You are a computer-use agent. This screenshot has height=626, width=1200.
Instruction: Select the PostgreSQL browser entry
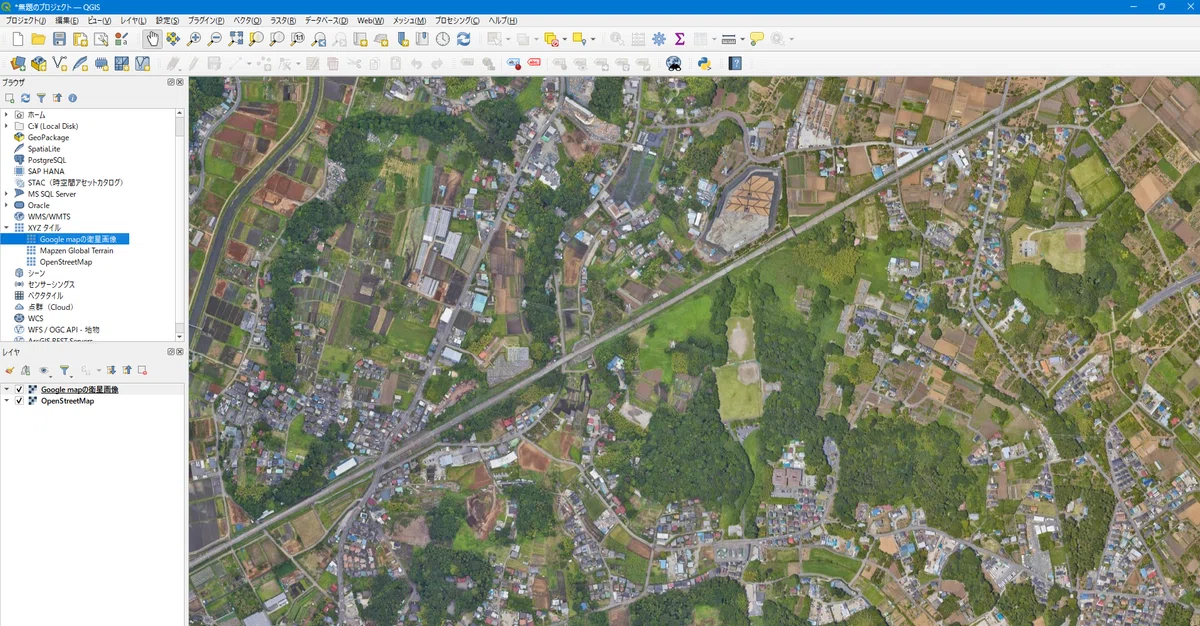46,160
